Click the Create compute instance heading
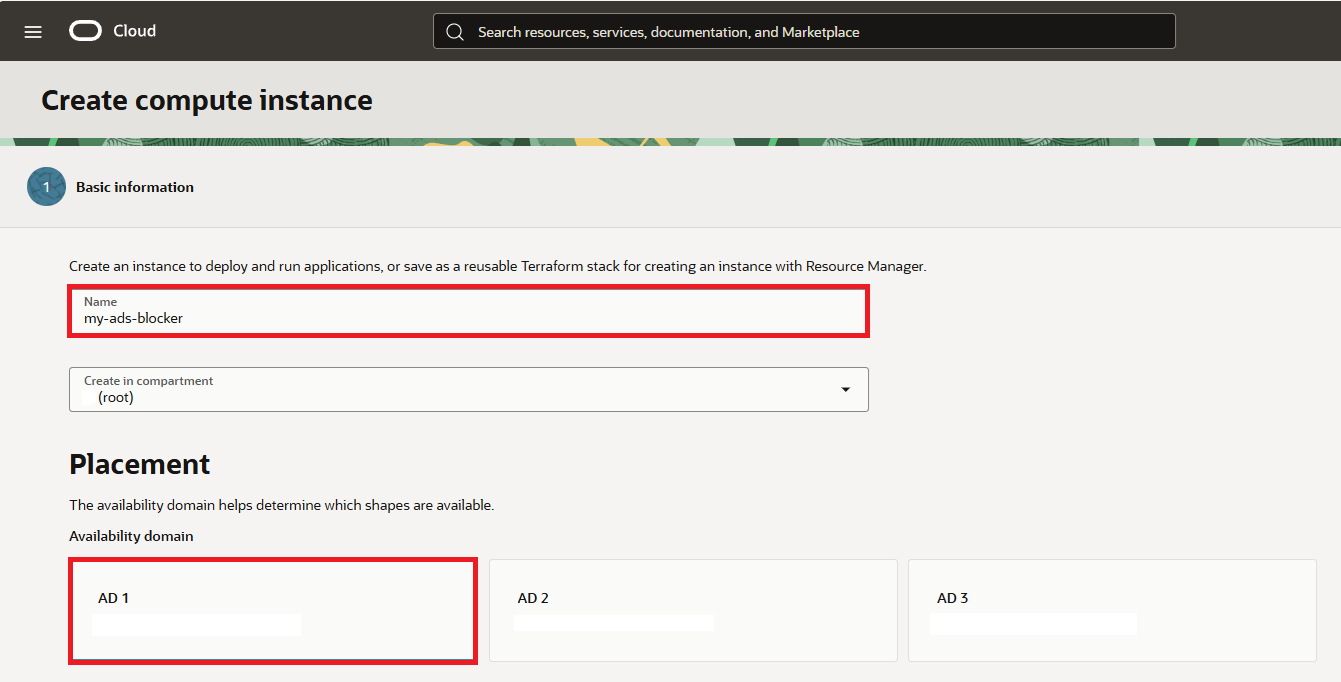 pyautogui.click(x=207, y=100)
